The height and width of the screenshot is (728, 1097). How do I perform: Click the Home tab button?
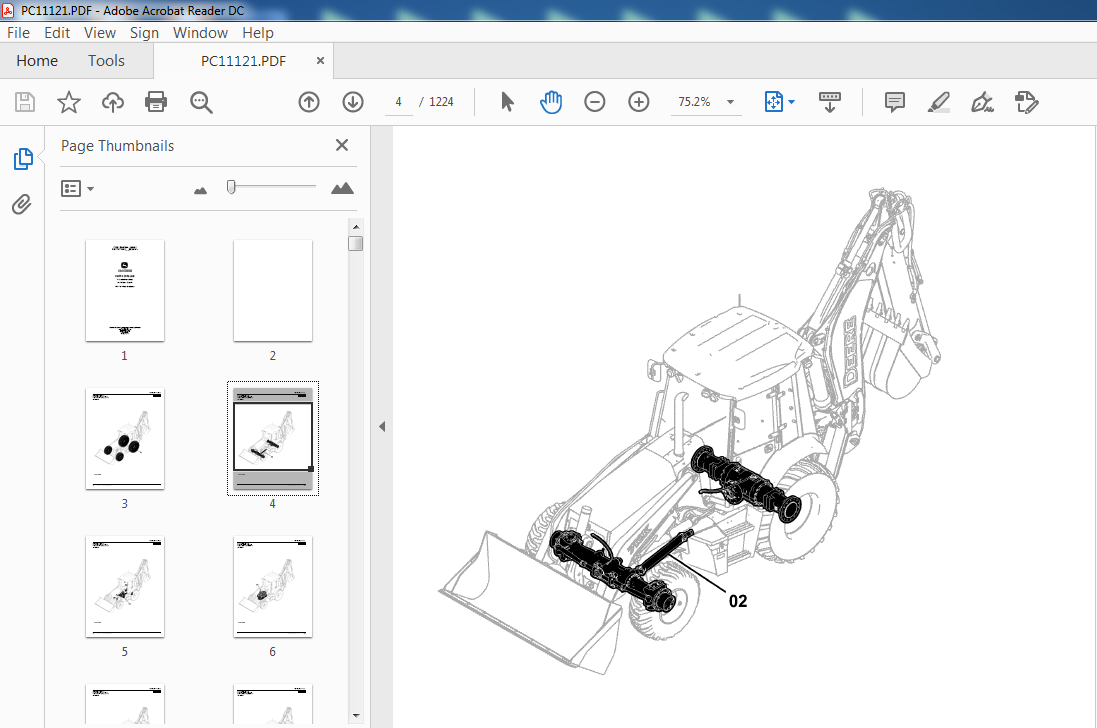tap(37, 61)
